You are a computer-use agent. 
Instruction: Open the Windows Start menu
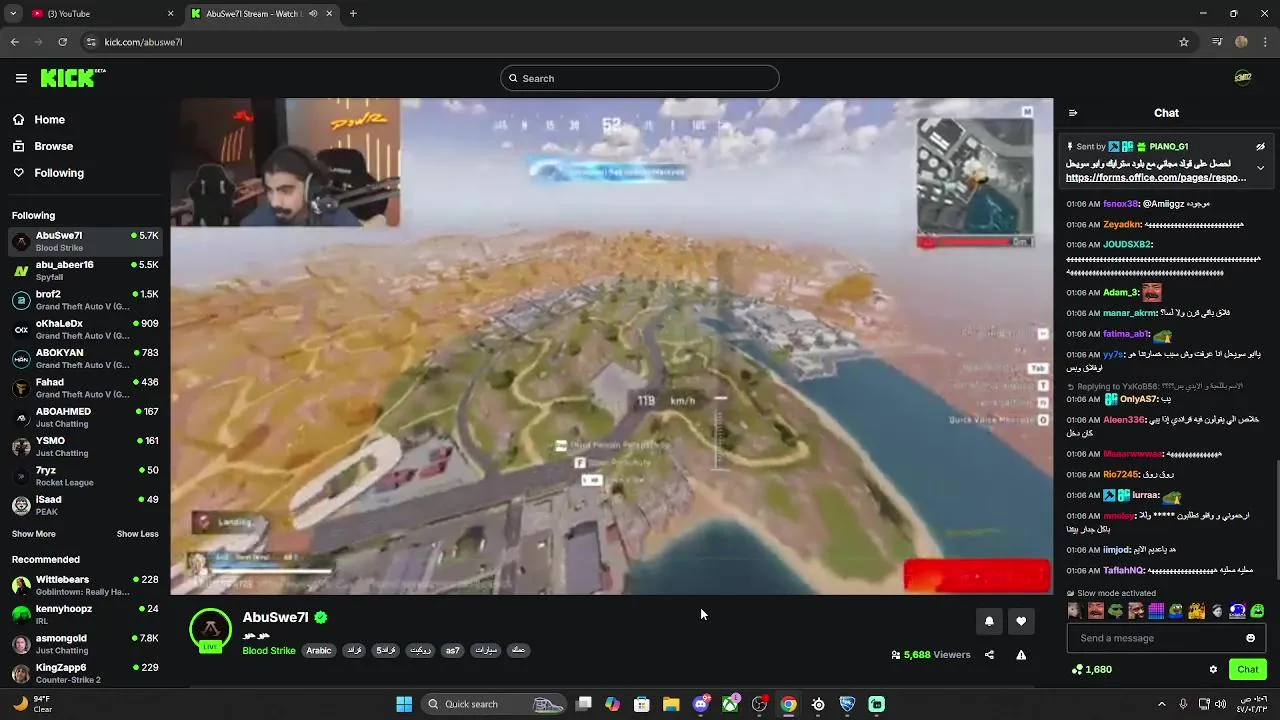coord(404,704)
